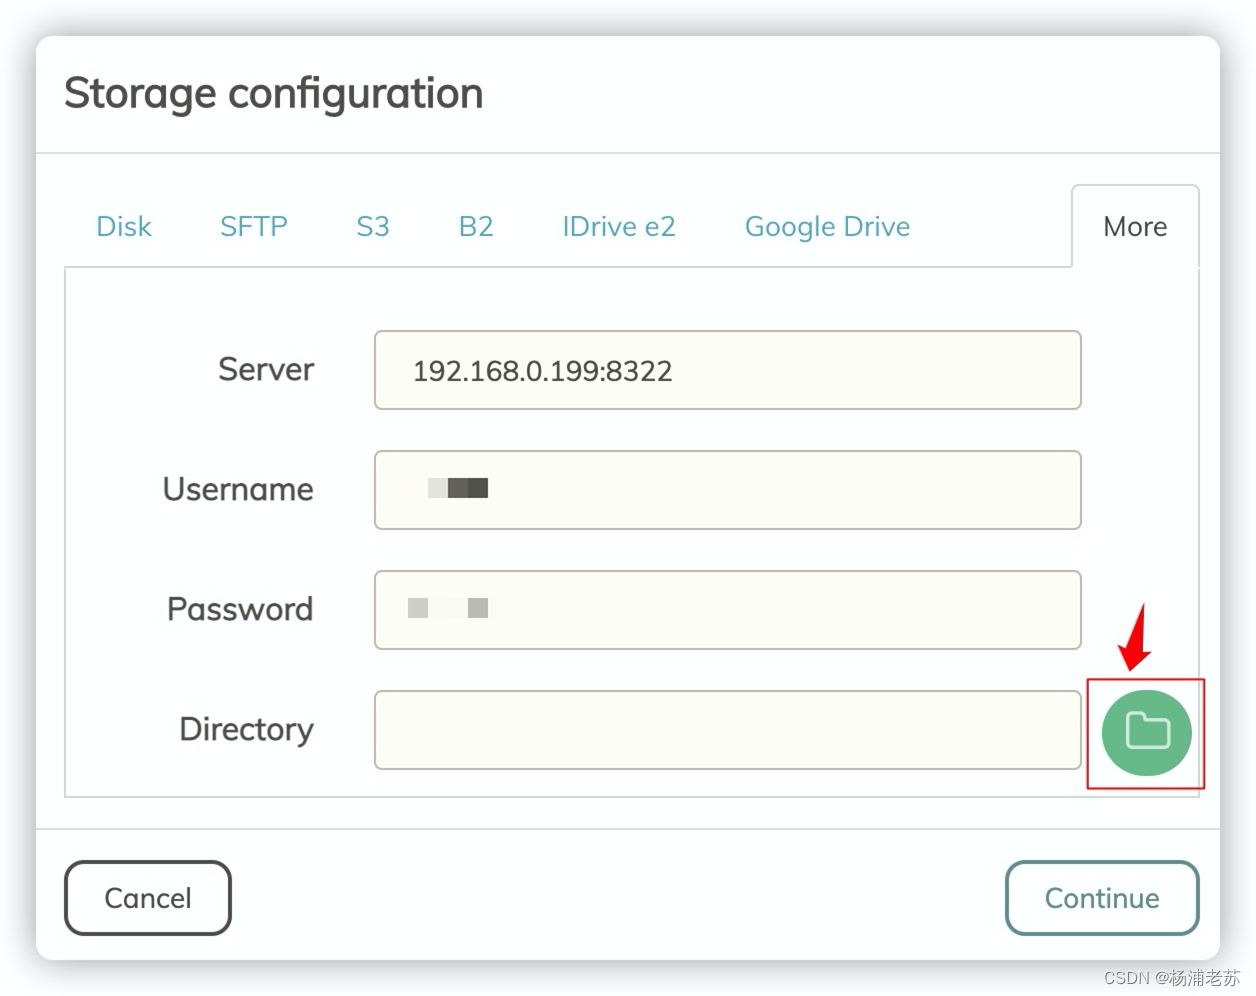This screenshot has height=996, width=1256.
Task: Click the Continue button
Action: (x=1102, y=898)
